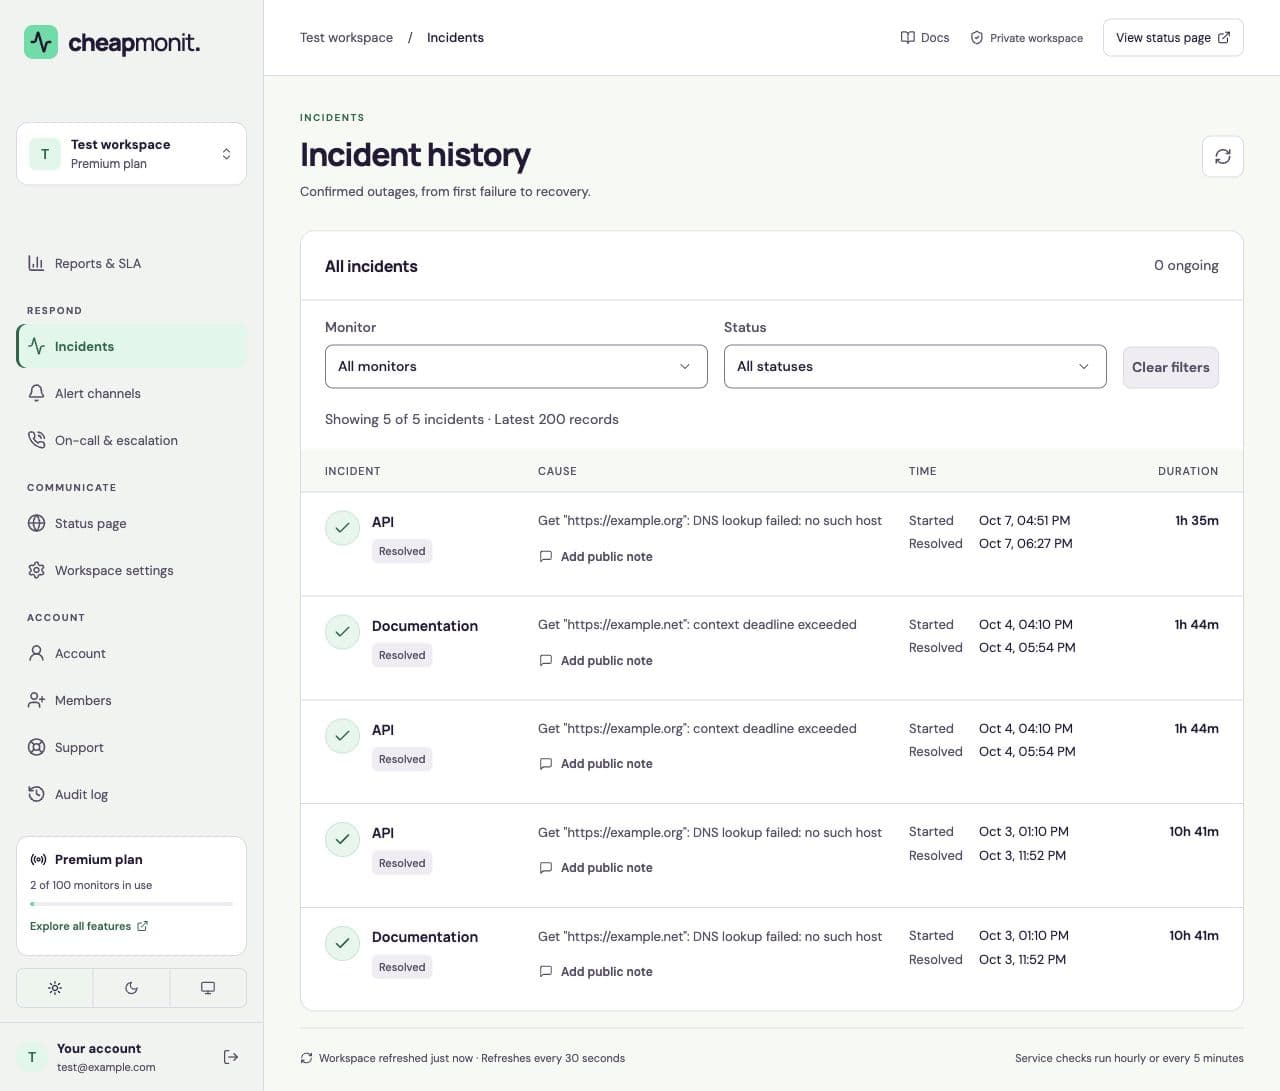Refresh the incident history list

1222,156
